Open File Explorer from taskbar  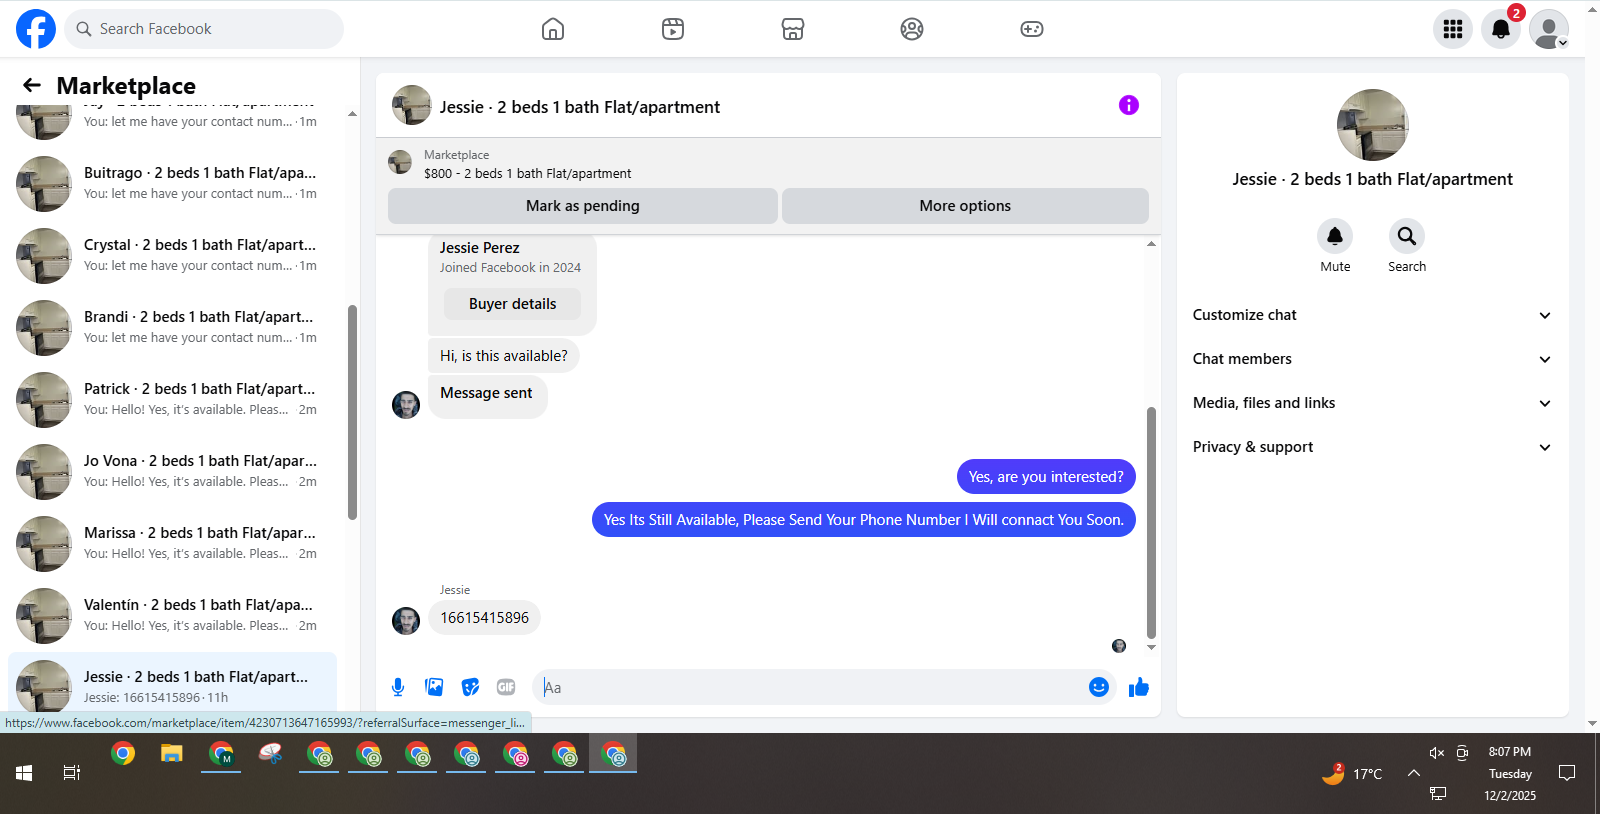pyautogui.click(x=172, y=754)
